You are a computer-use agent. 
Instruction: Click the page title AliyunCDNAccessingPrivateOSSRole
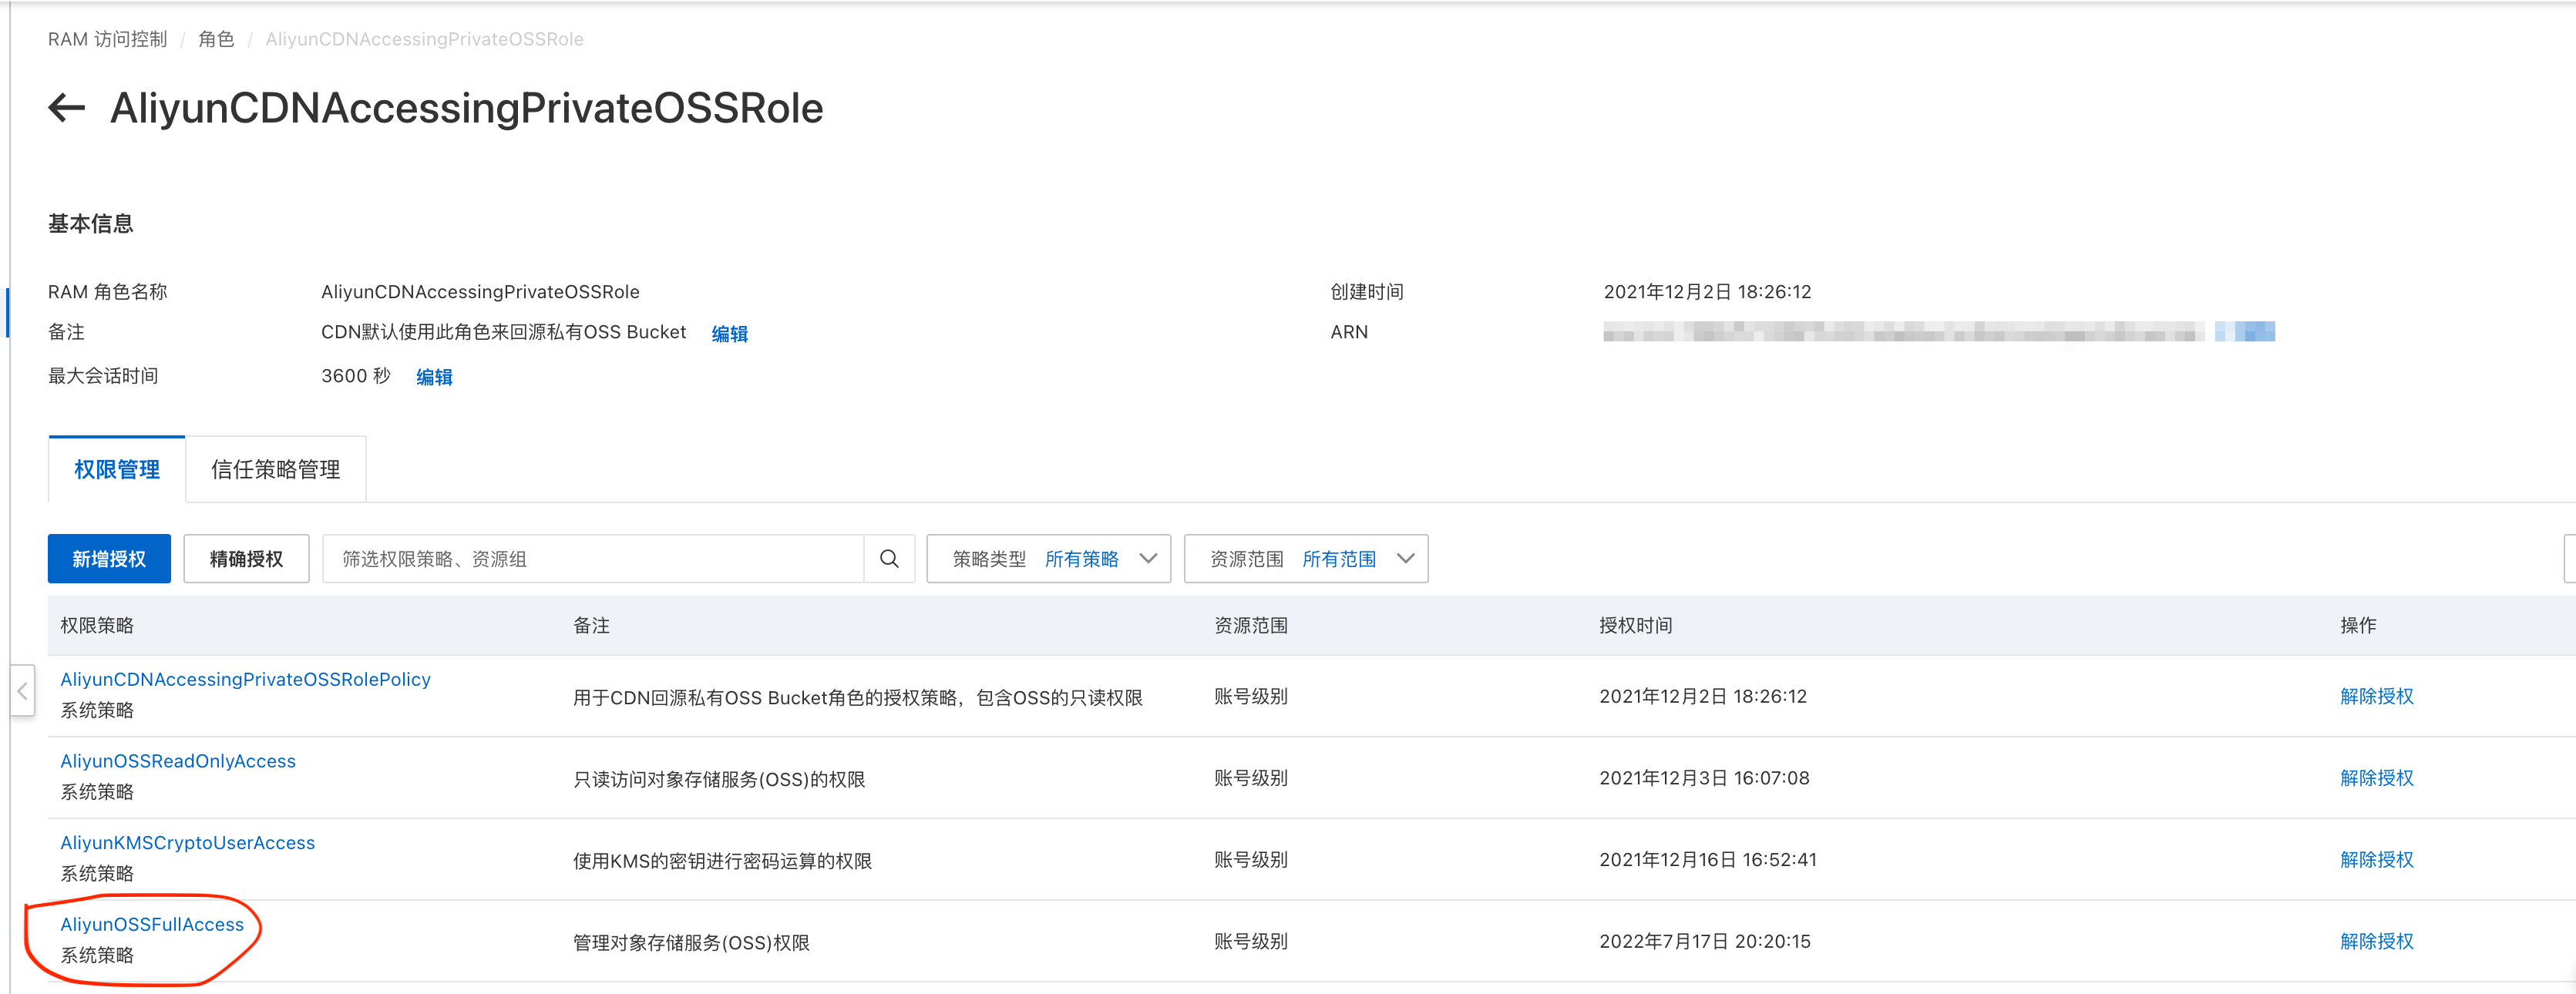[466, 108]
